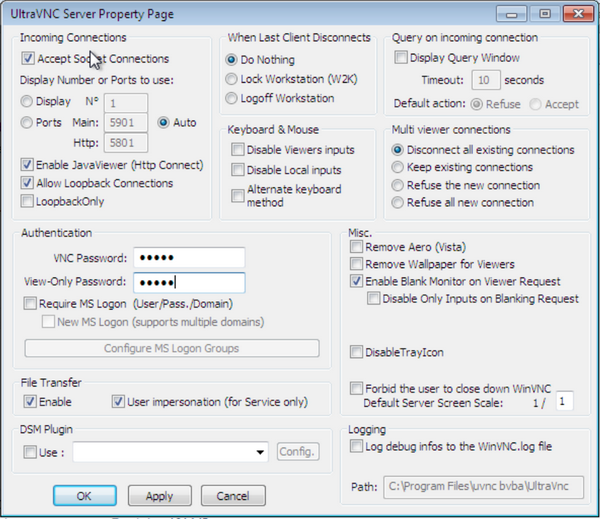Click the DSM Plugin Config. button
Image resolution: width=600 pixels, height=519 pixels.
[298, 452]
